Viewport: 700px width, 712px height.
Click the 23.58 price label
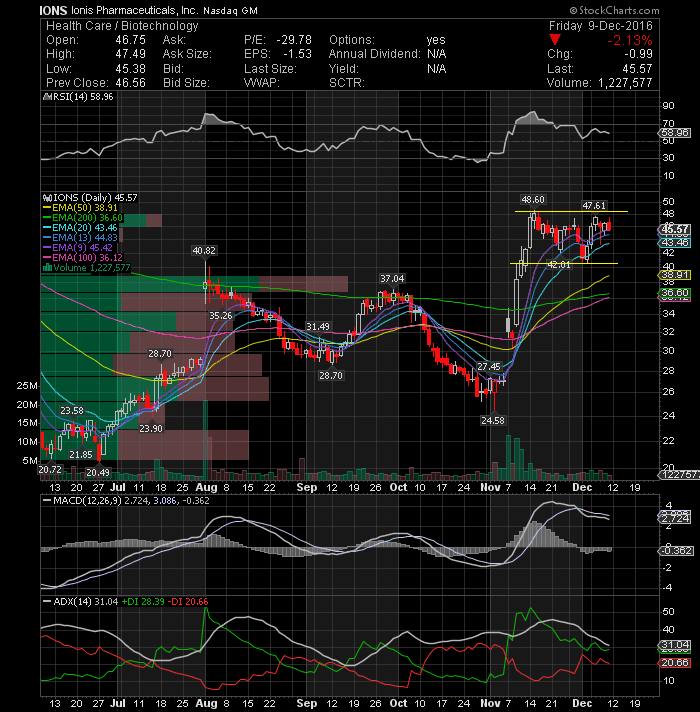(x=72, y=410)
